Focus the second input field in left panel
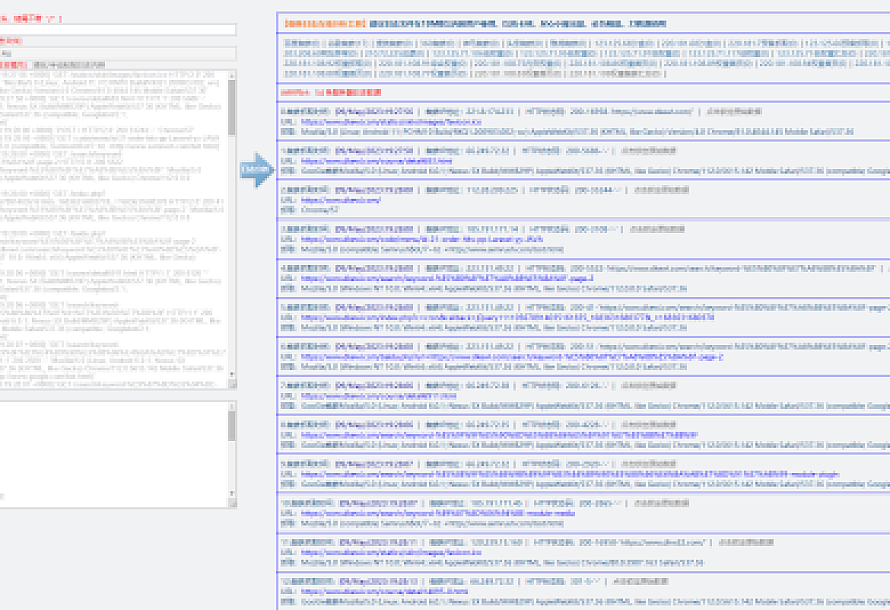The width and height of the screenshot is (890, 610). pyautogui.click(x=118, y=53)
